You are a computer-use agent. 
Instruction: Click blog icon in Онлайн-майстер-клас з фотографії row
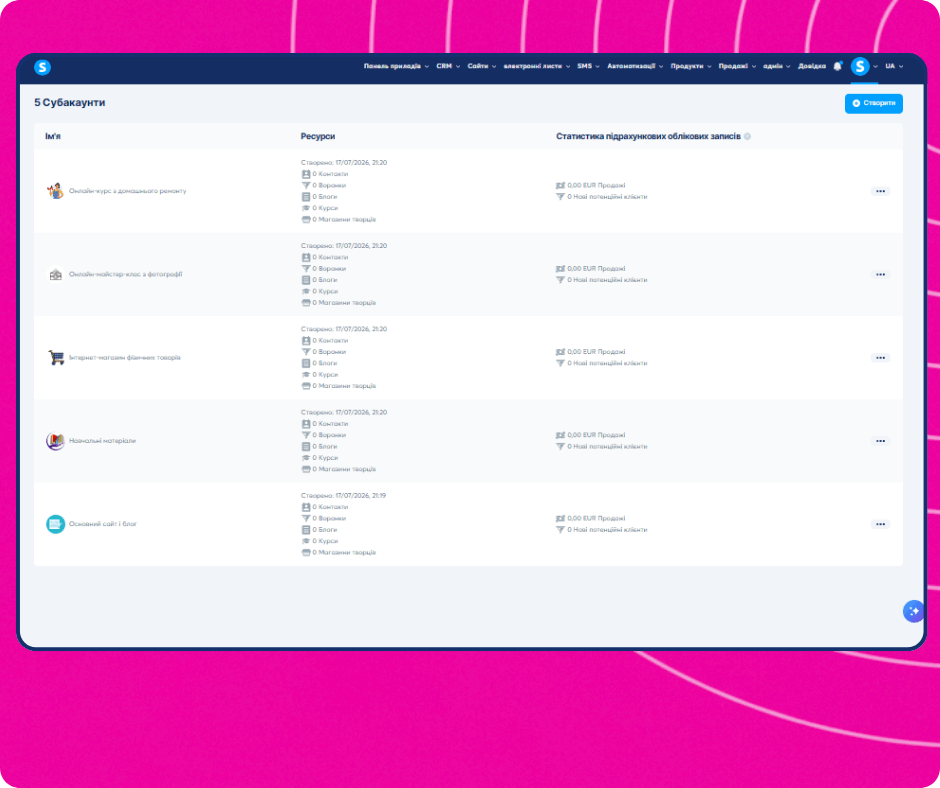coord(306,280)
